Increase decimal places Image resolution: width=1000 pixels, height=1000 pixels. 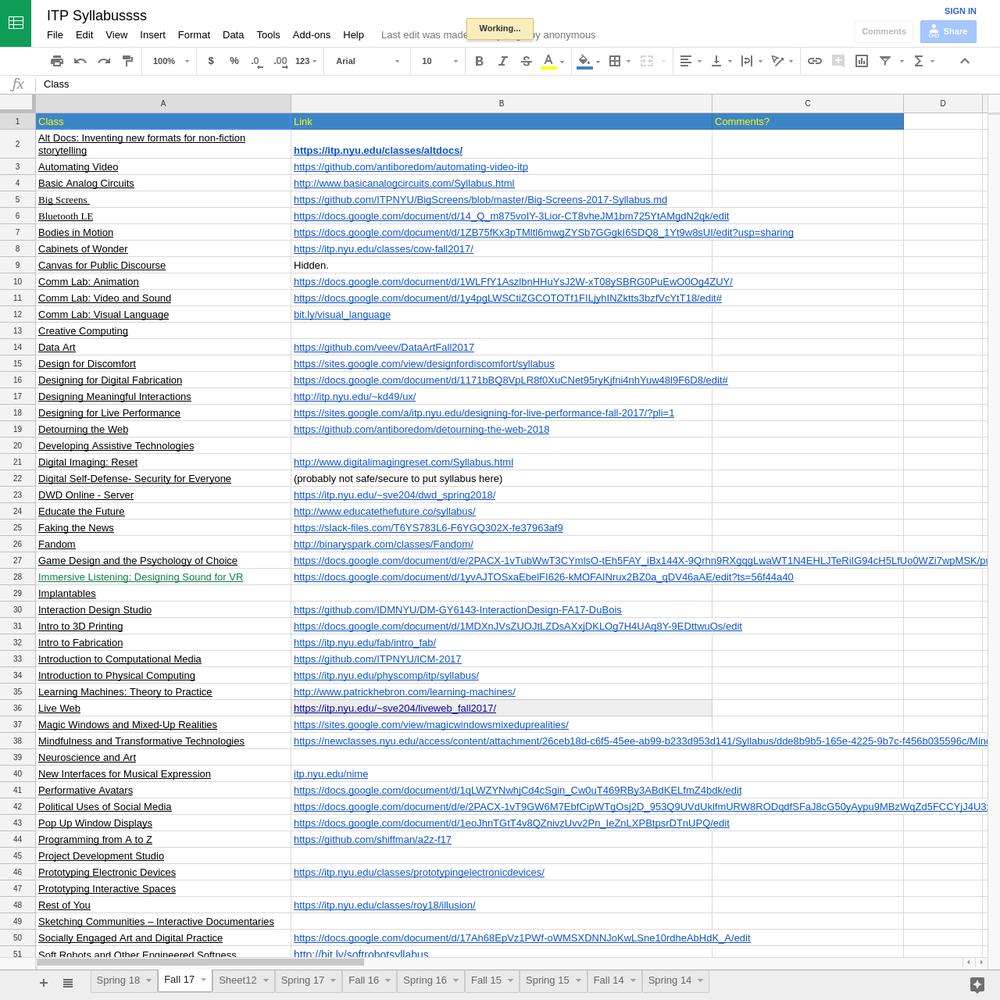point(280,61)
